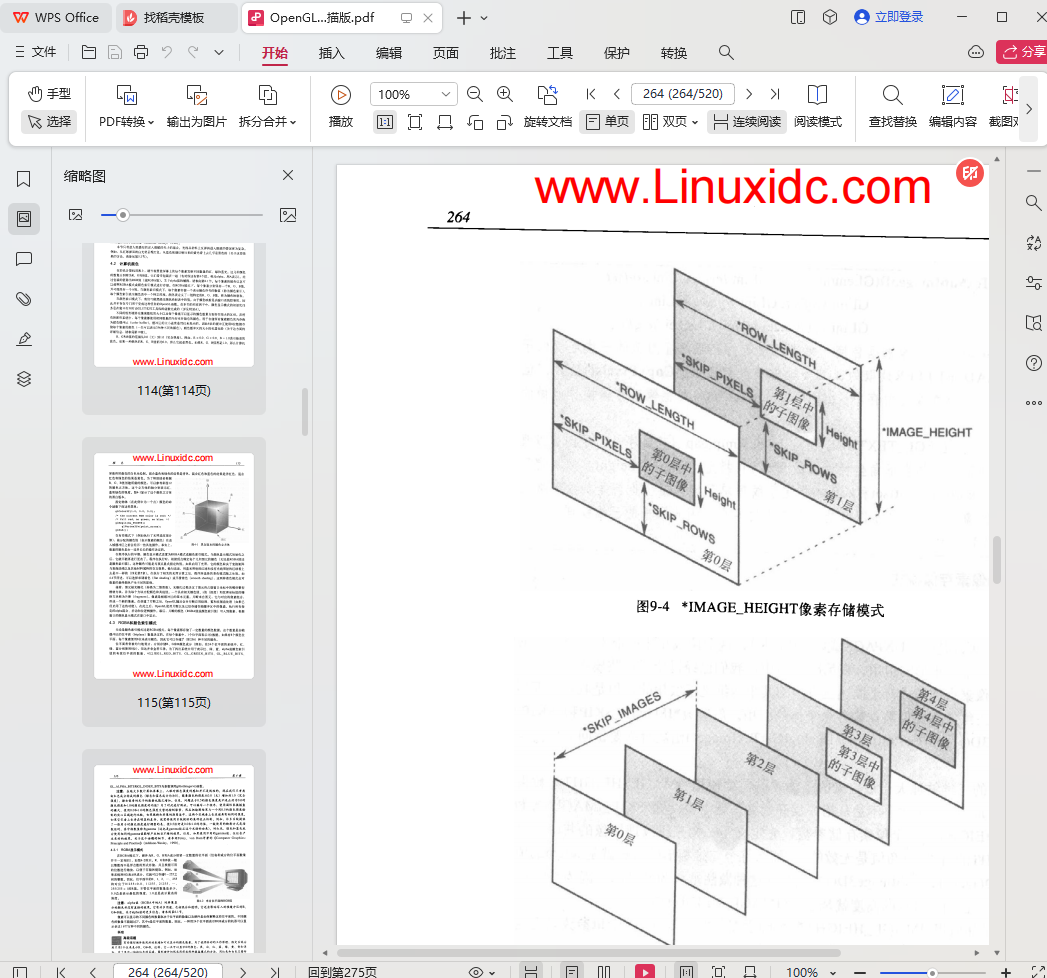The height and width of the screenshot is (978, 1047).
Task: Jump to last page in toolbar
Action: pos(775,94)
